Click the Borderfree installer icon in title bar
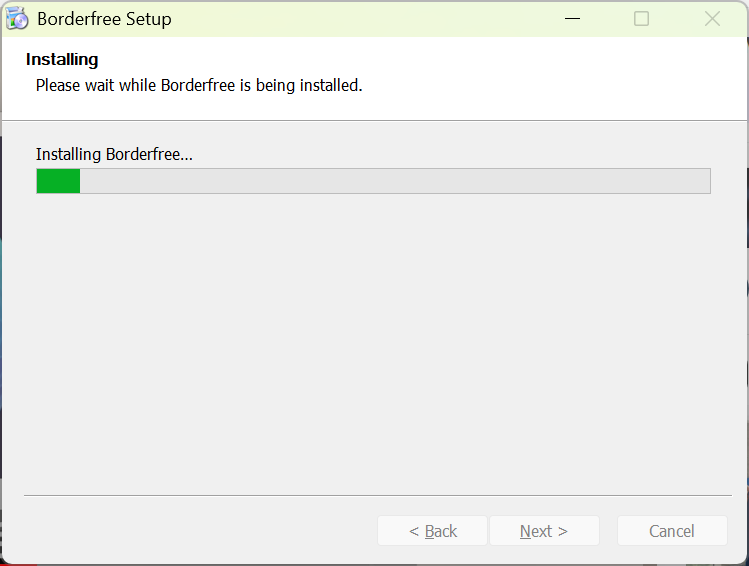 click(x=16, y=18)
